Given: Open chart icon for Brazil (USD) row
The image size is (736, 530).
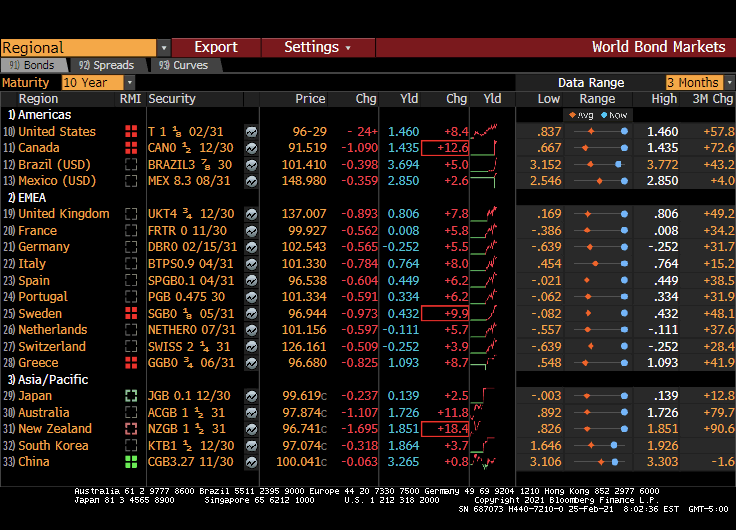Looking at the screenshot, I should click(252, 165).
